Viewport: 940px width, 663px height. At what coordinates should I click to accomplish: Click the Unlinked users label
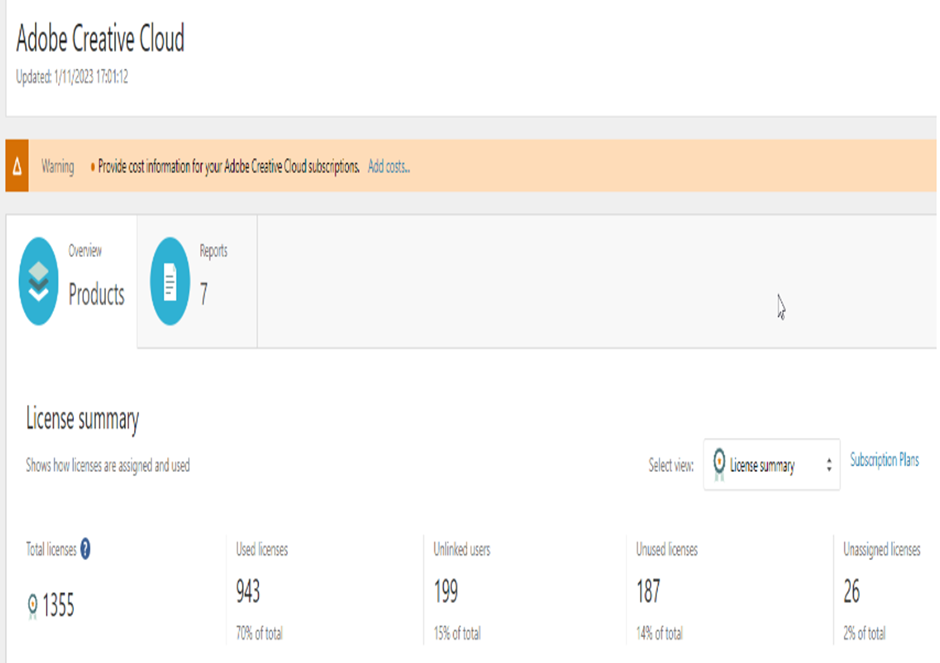point(462,549)
